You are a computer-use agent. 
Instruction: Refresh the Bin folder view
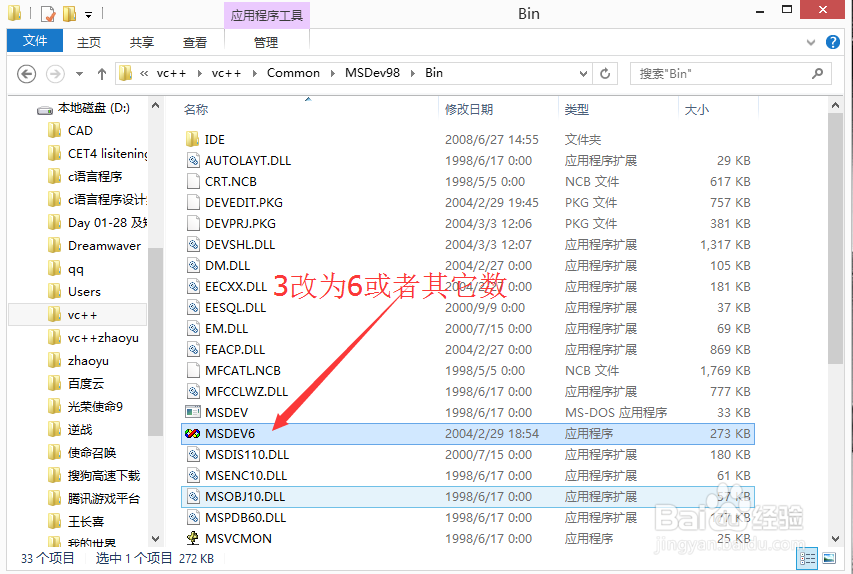coord(605,73)
